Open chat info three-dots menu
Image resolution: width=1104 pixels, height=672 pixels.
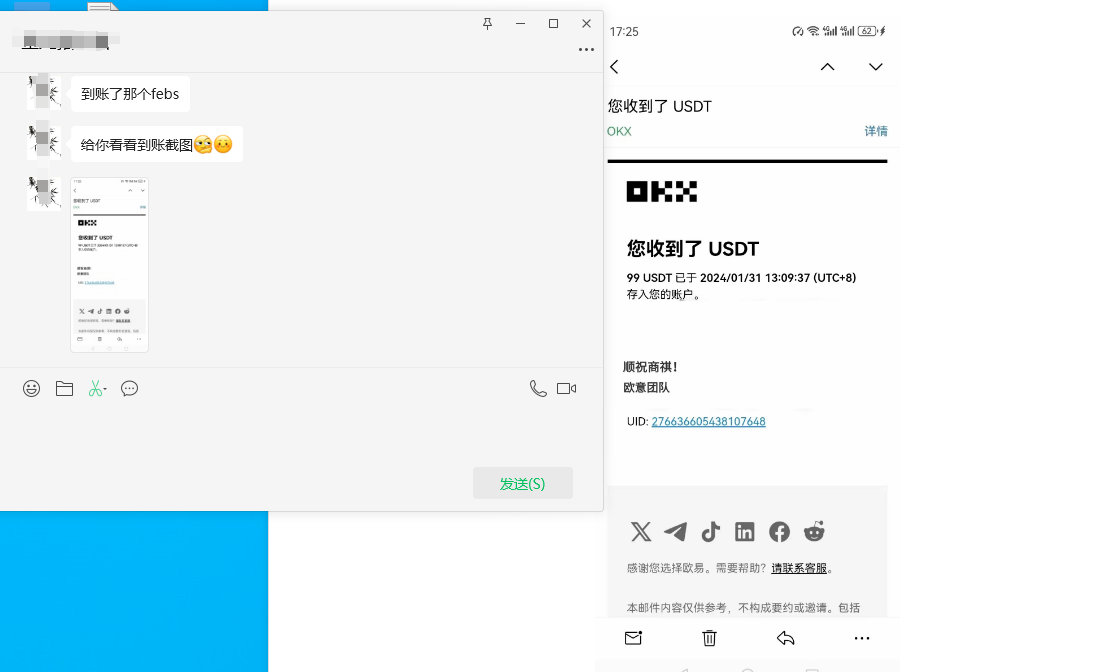pyautogui.click(x=586, y=50)
